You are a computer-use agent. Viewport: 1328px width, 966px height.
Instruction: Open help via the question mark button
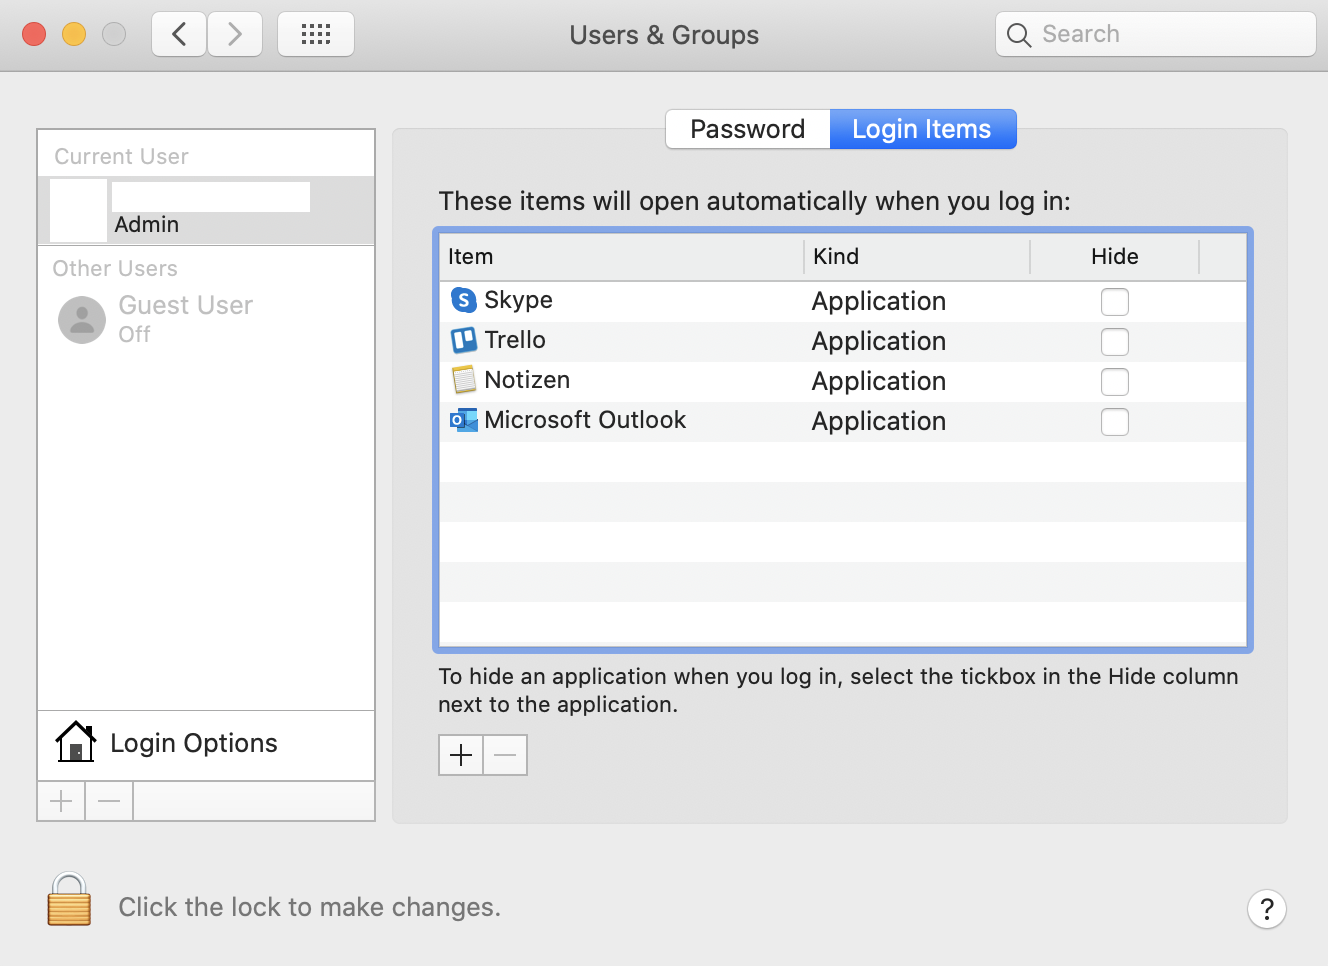1267,909
